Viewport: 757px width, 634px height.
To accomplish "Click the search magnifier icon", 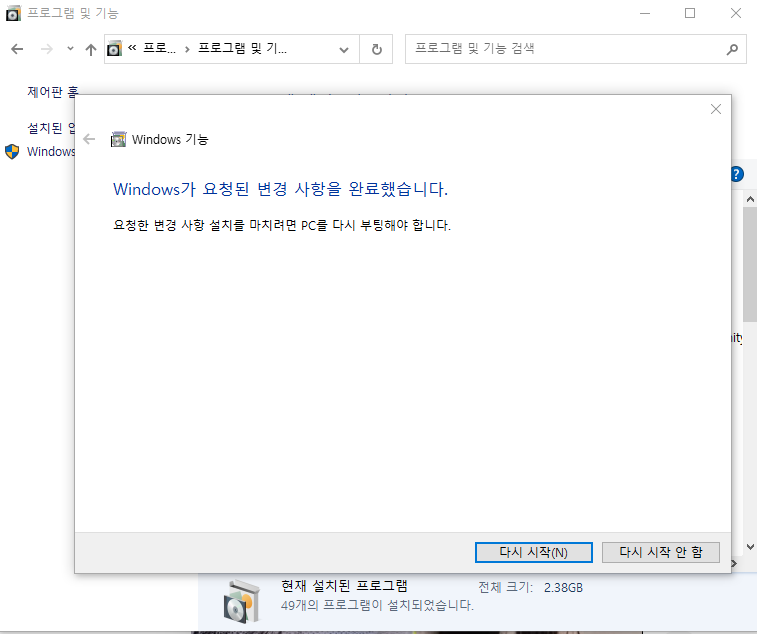I will pyautogui.click(x=732, y=49).
